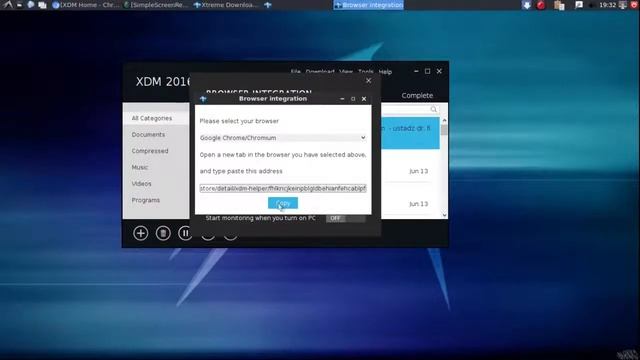The image size is (640, 360).
Task: Open the Google Chrome/Chromium browser dropdown
Action: [x=282, y=138]
